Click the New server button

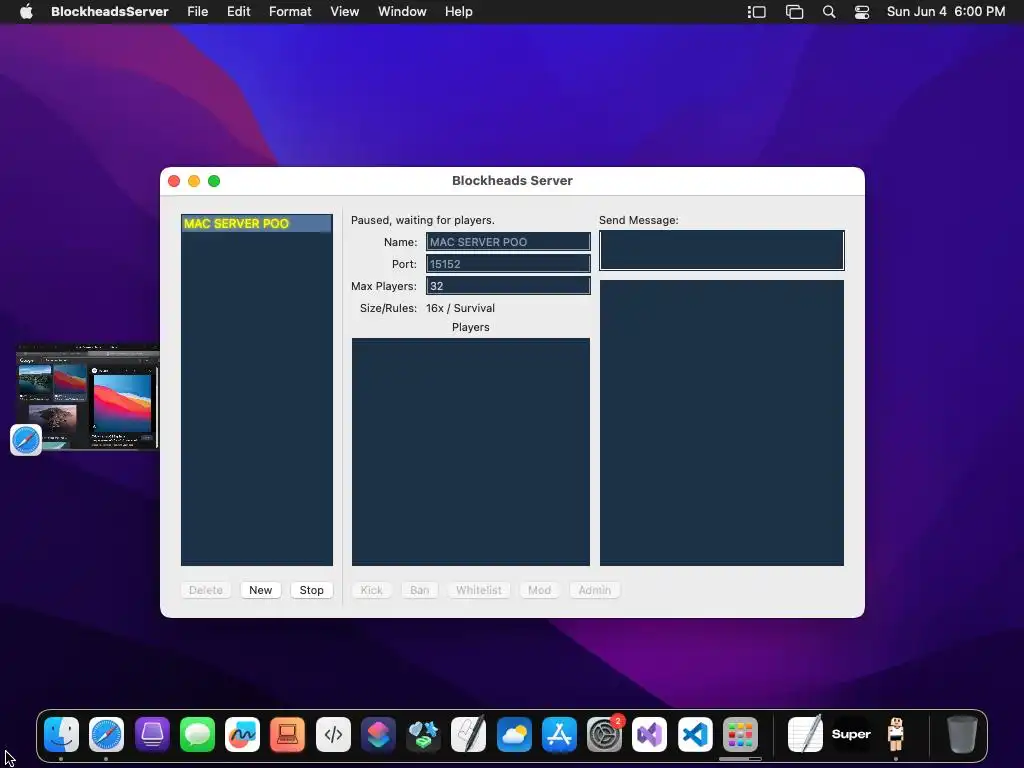pos(261,590)
